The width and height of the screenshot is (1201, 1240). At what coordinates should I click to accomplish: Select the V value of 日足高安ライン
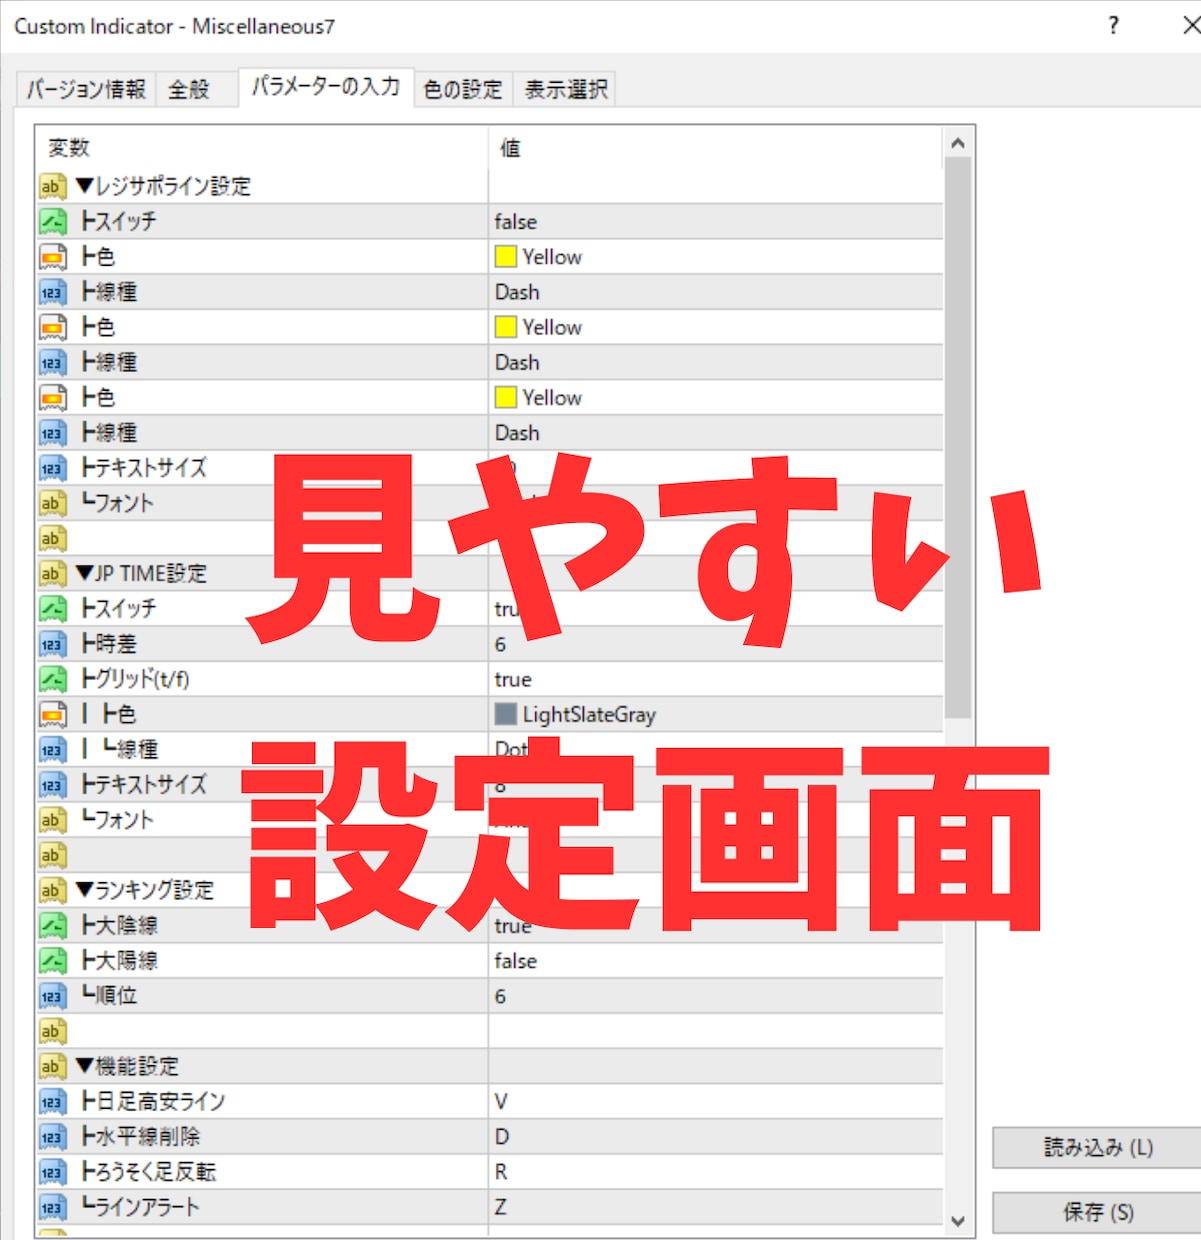click(x=501, y=1102)
